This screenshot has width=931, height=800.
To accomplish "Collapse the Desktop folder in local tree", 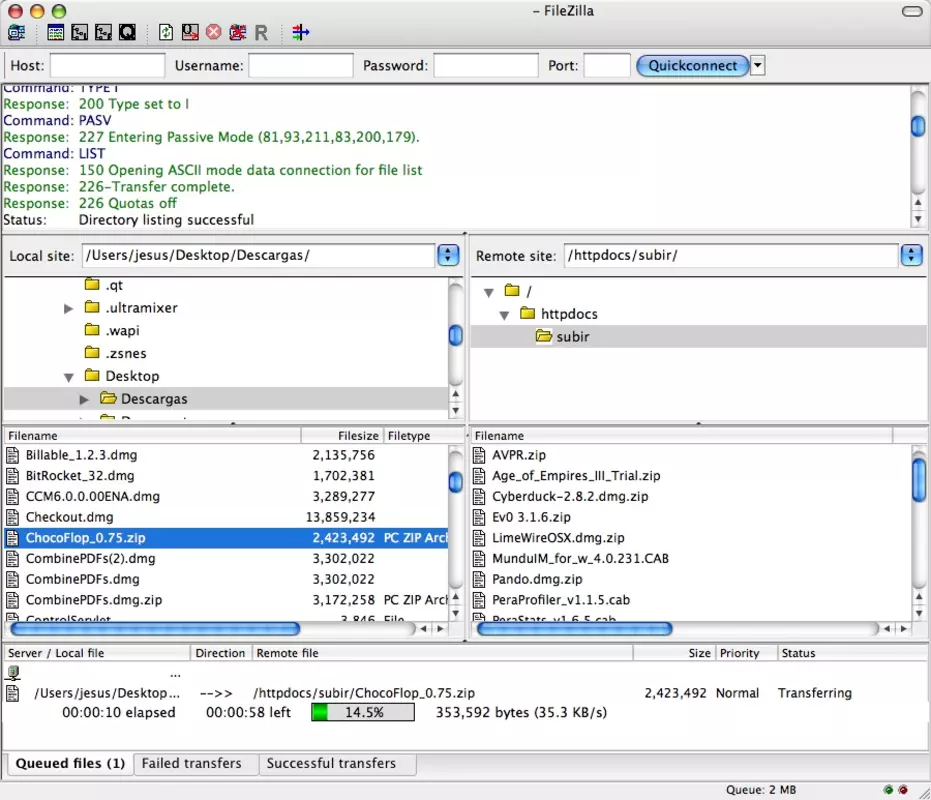I will click(x=69, y=377).
